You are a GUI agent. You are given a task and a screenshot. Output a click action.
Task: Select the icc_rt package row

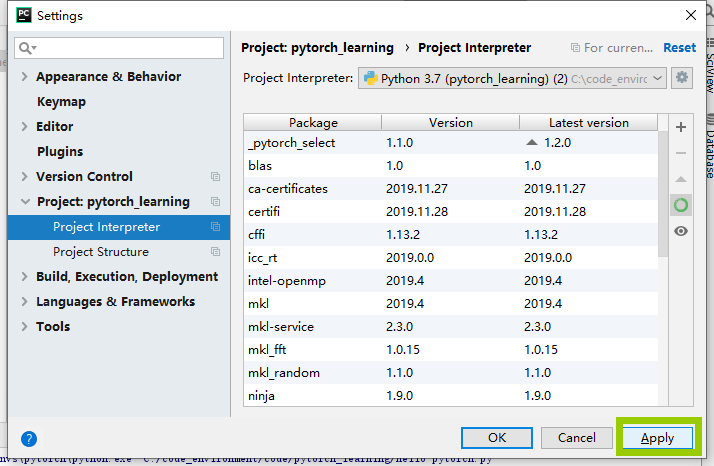(451, 258)
